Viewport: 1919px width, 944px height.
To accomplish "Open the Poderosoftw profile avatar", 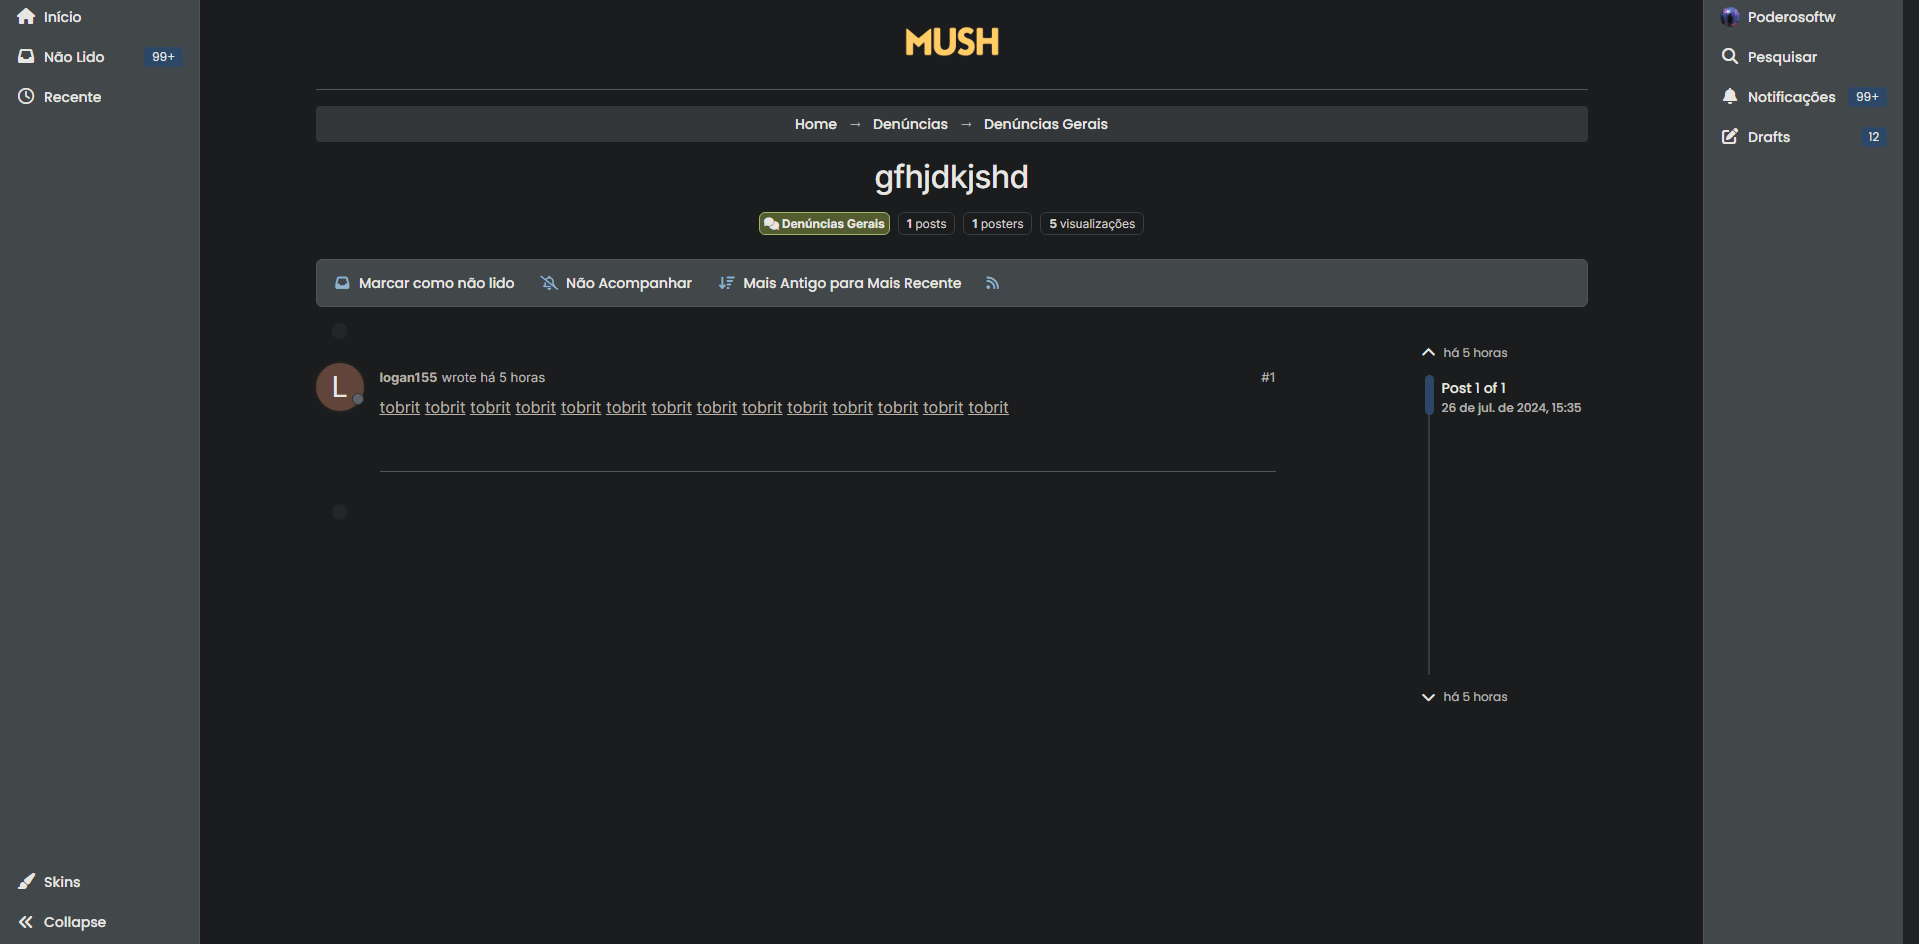I will tap(1730, 17).
